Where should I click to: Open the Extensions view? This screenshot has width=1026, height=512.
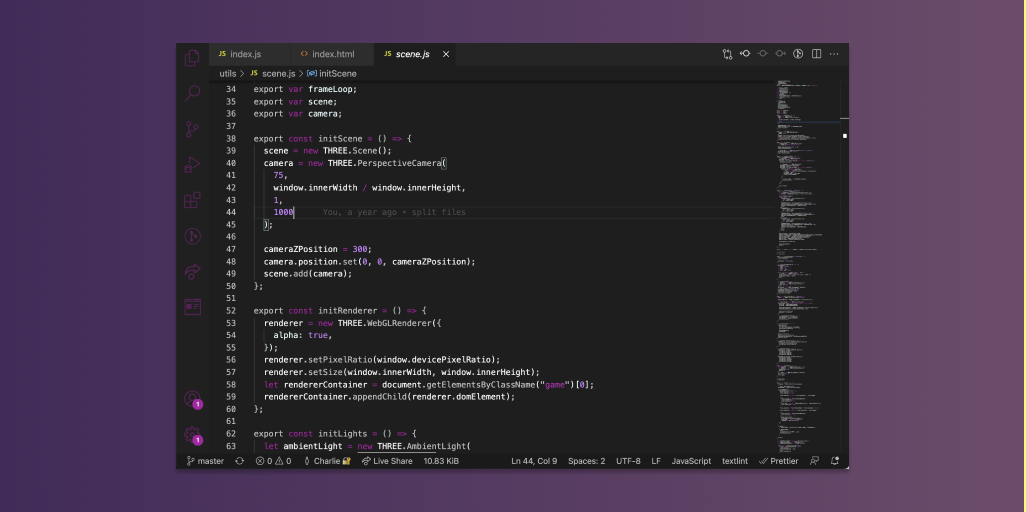pos(192,200)
